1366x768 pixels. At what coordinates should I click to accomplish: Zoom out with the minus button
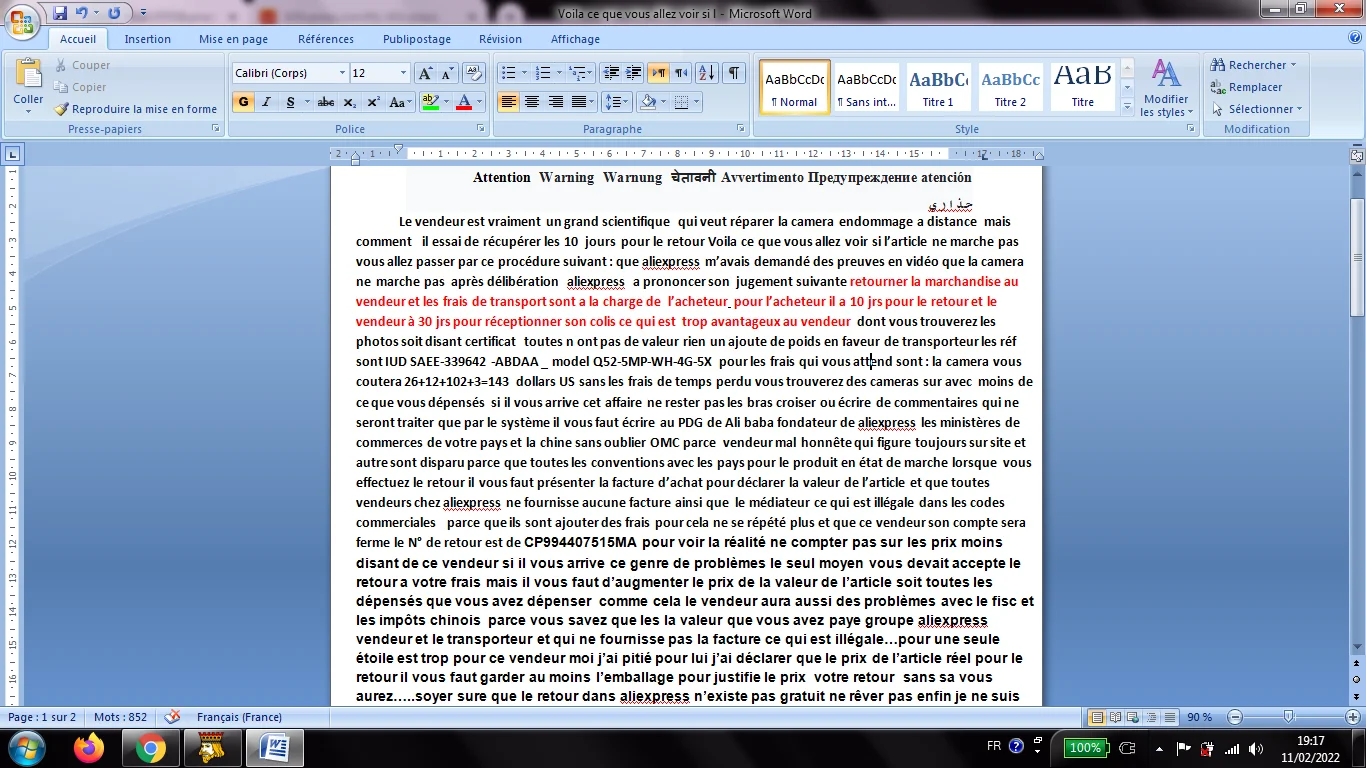[x=1235, y=717]
